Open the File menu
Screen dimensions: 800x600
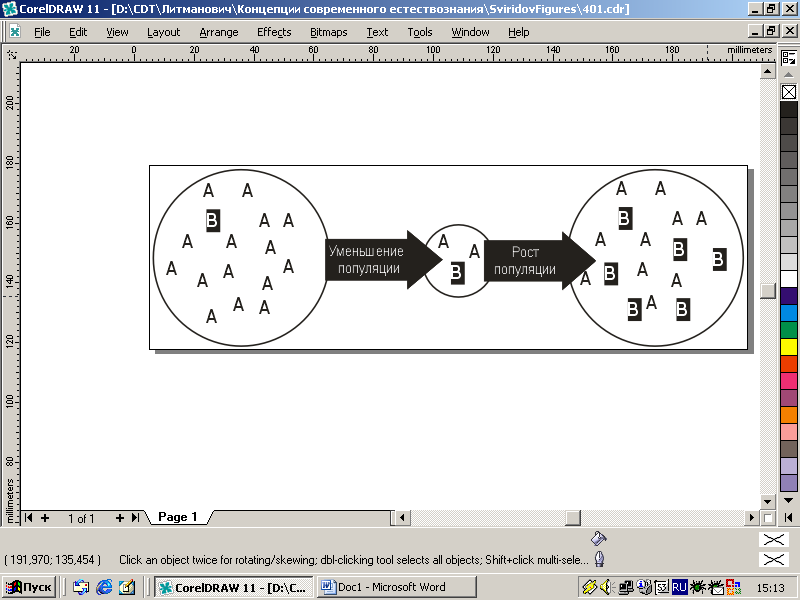point(42,32)
